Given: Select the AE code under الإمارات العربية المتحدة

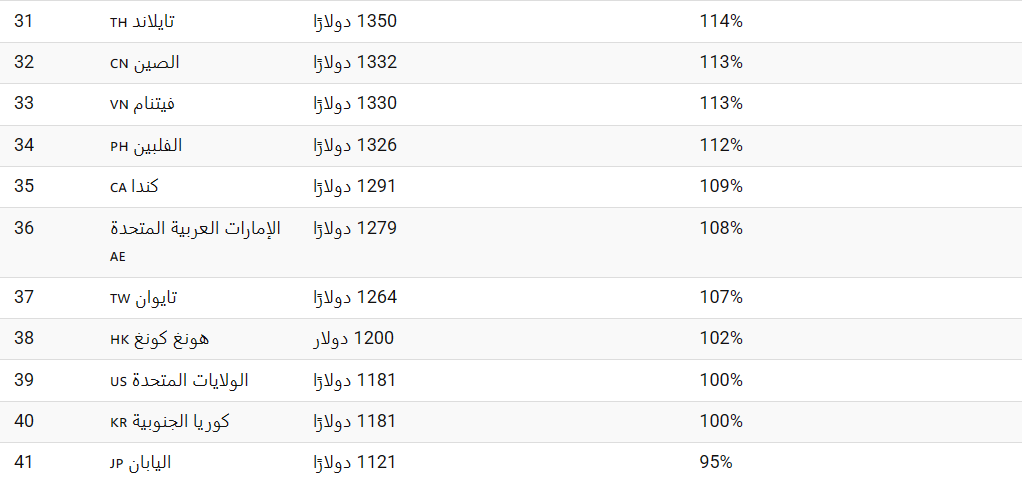Looking at the screenshot, I should coord(117,257).
